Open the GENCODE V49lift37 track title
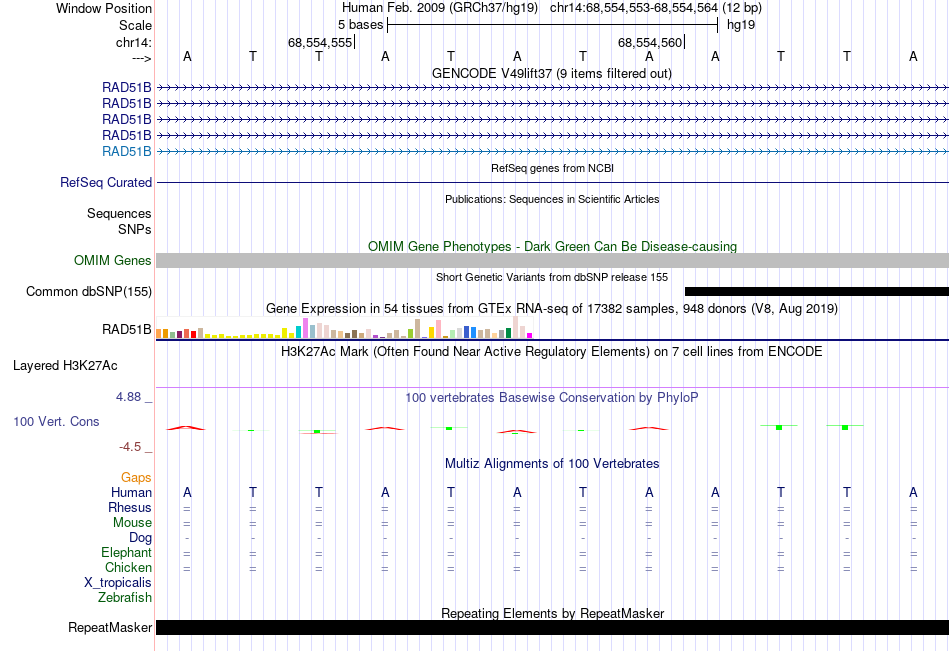Screen dimensions: 950x651 coord(552,73)
